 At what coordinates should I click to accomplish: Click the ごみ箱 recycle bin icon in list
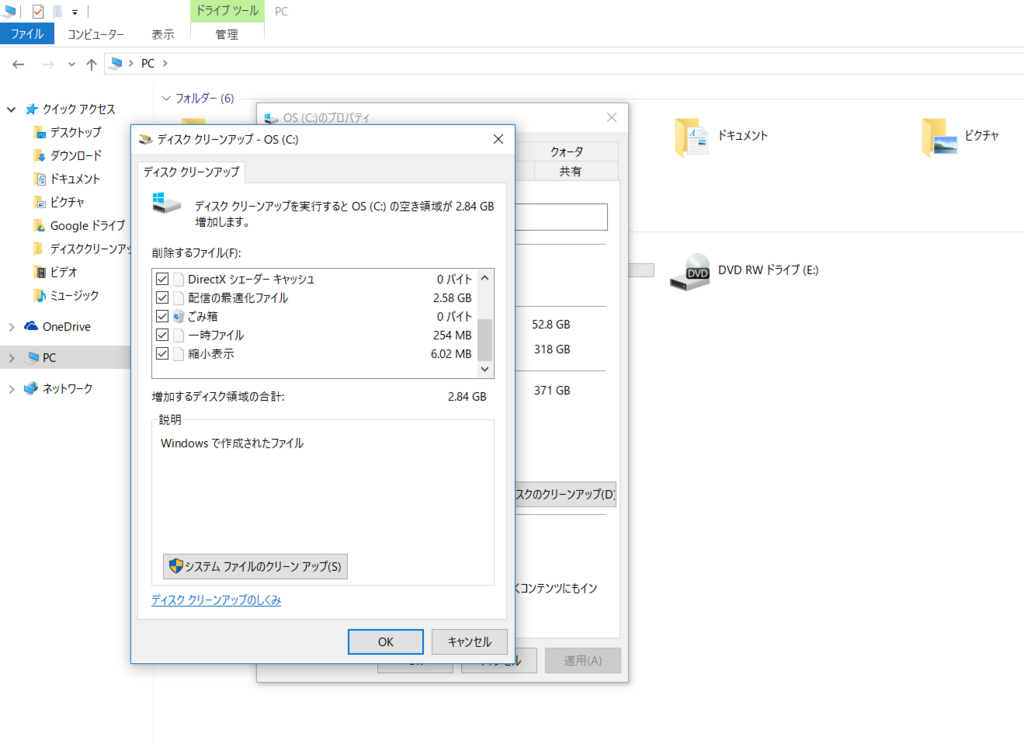click(x=178, y=316)
